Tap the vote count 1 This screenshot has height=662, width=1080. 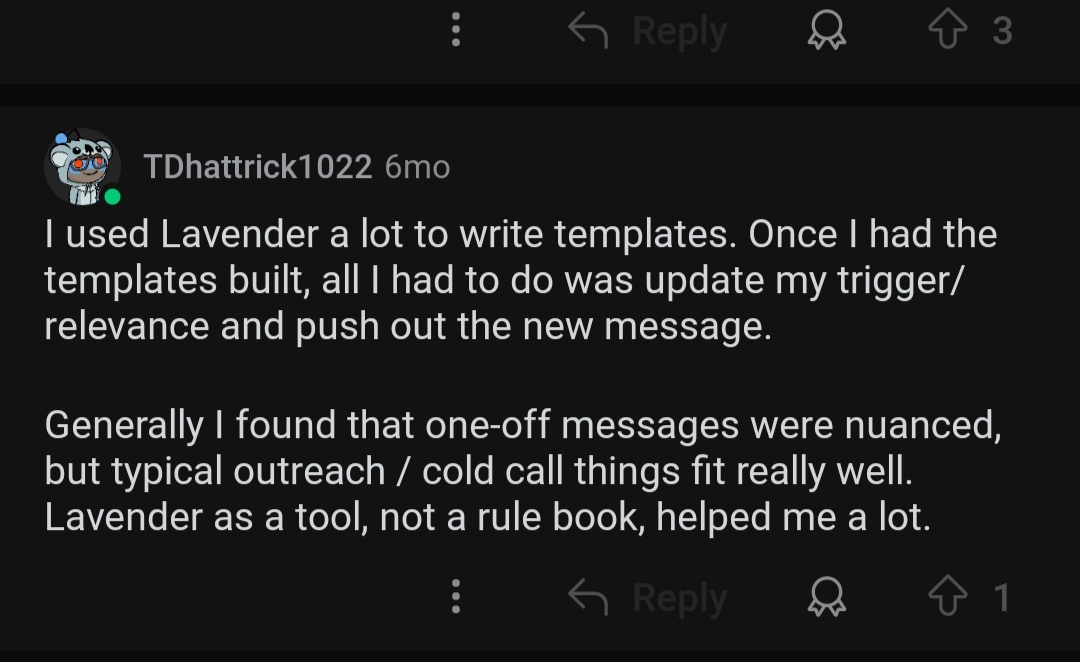[1002, 597]
